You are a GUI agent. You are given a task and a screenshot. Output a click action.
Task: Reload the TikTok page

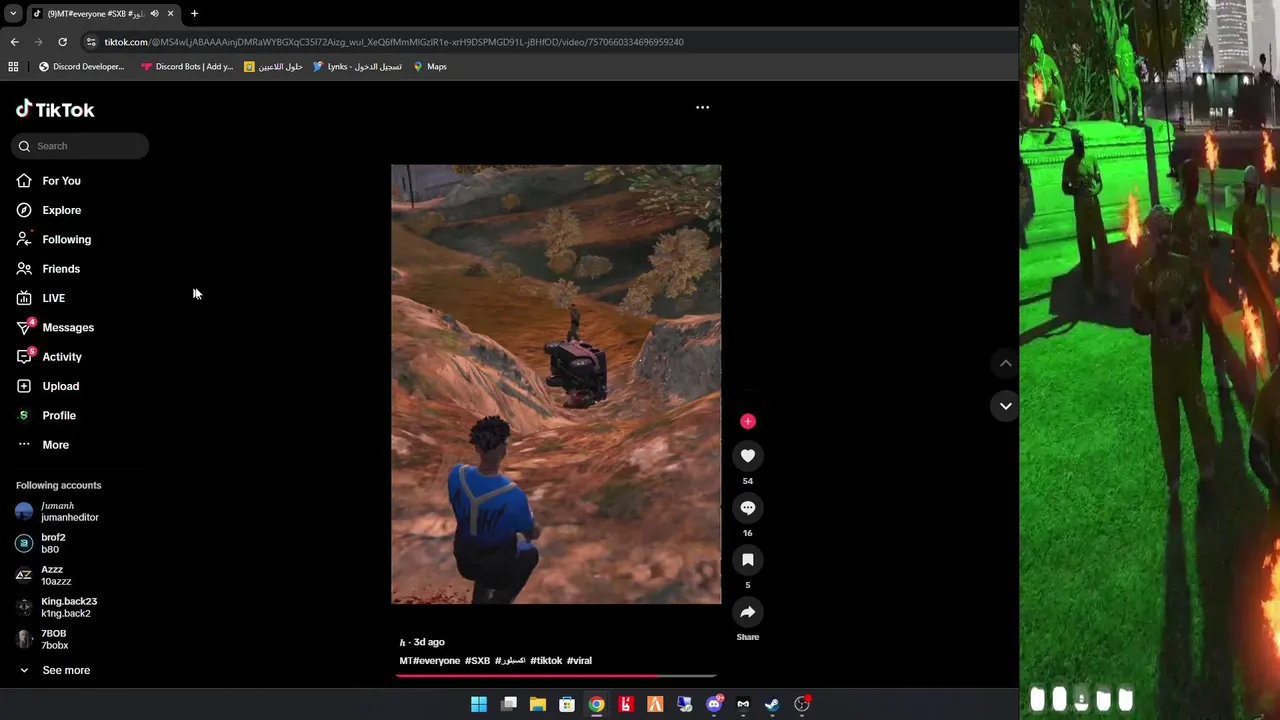click(62, 42)
